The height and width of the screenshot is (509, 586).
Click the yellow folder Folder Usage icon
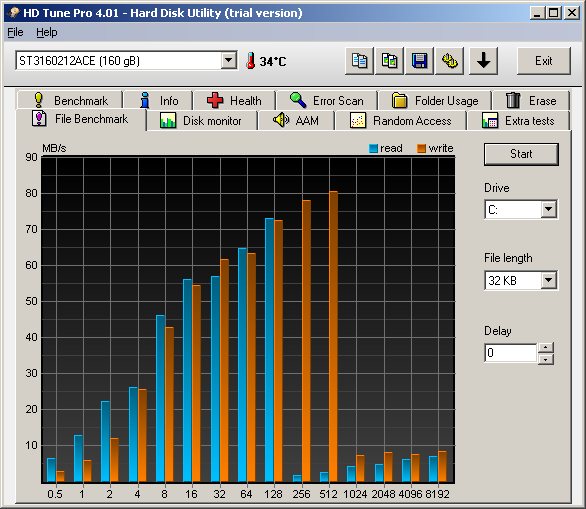pos(400,100)
